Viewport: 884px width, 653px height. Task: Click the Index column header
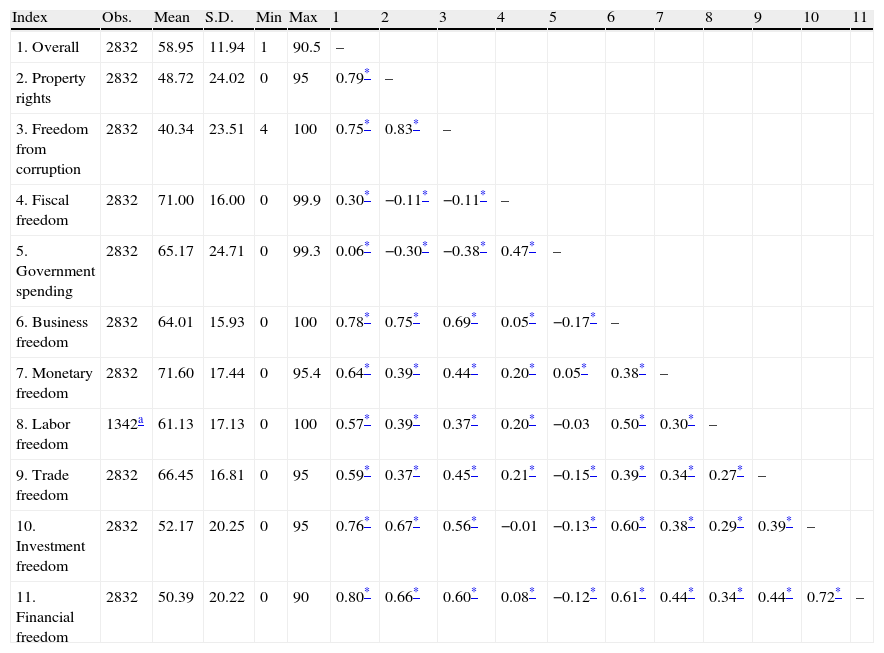(28, 19)
